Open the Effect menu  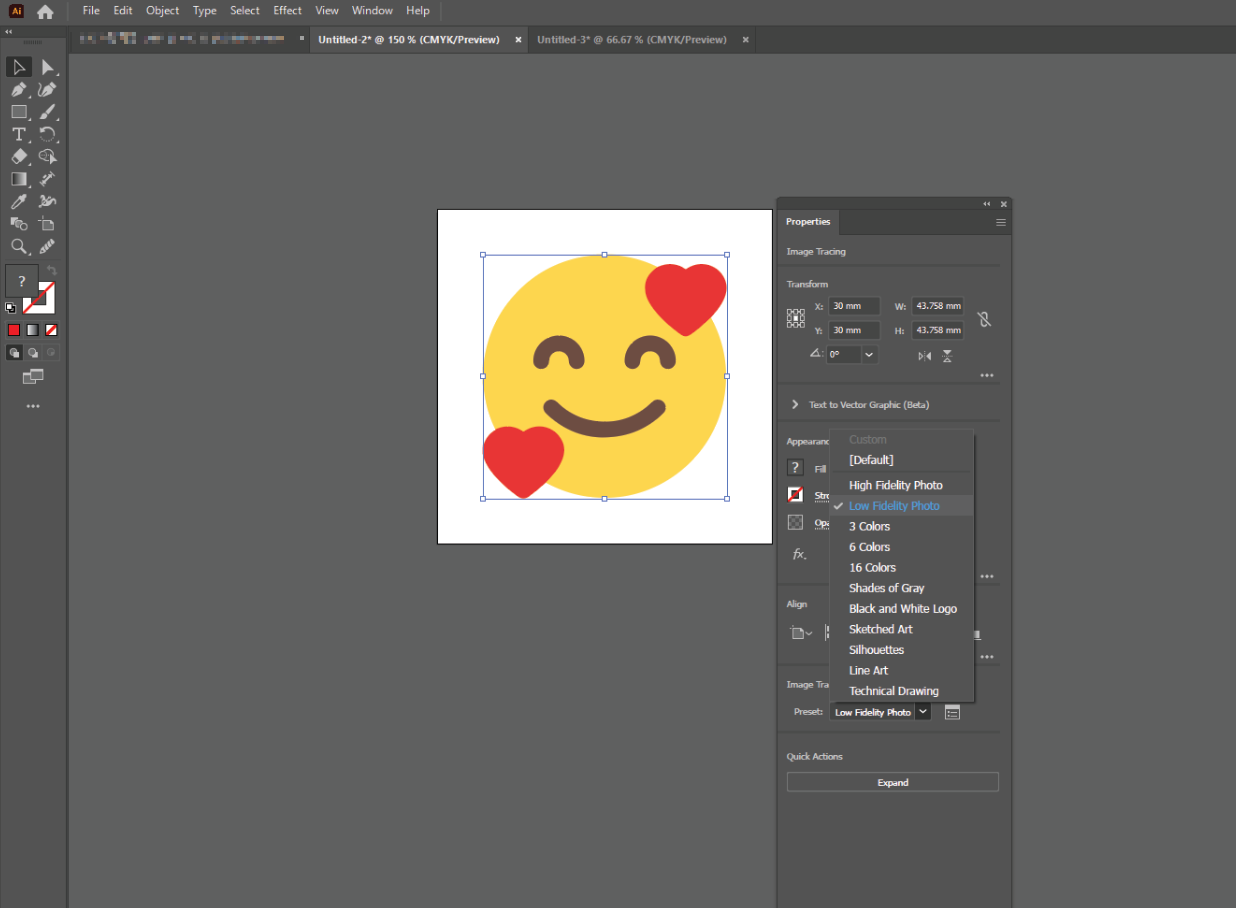pyautogui.click(x=287, y=11)
